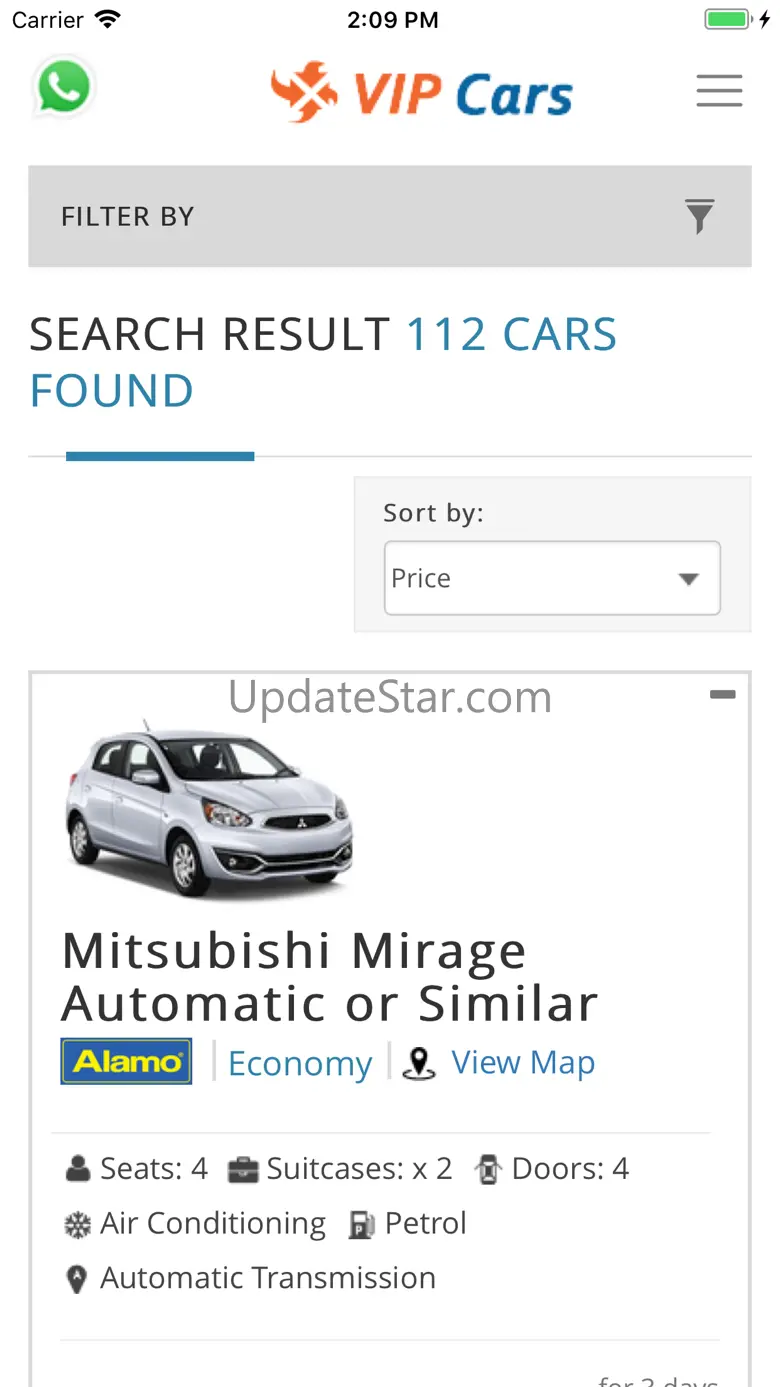Click the Economy category link
Image resolution: width=780 pixels, height=1387 pixels.
coord(300,1064)
